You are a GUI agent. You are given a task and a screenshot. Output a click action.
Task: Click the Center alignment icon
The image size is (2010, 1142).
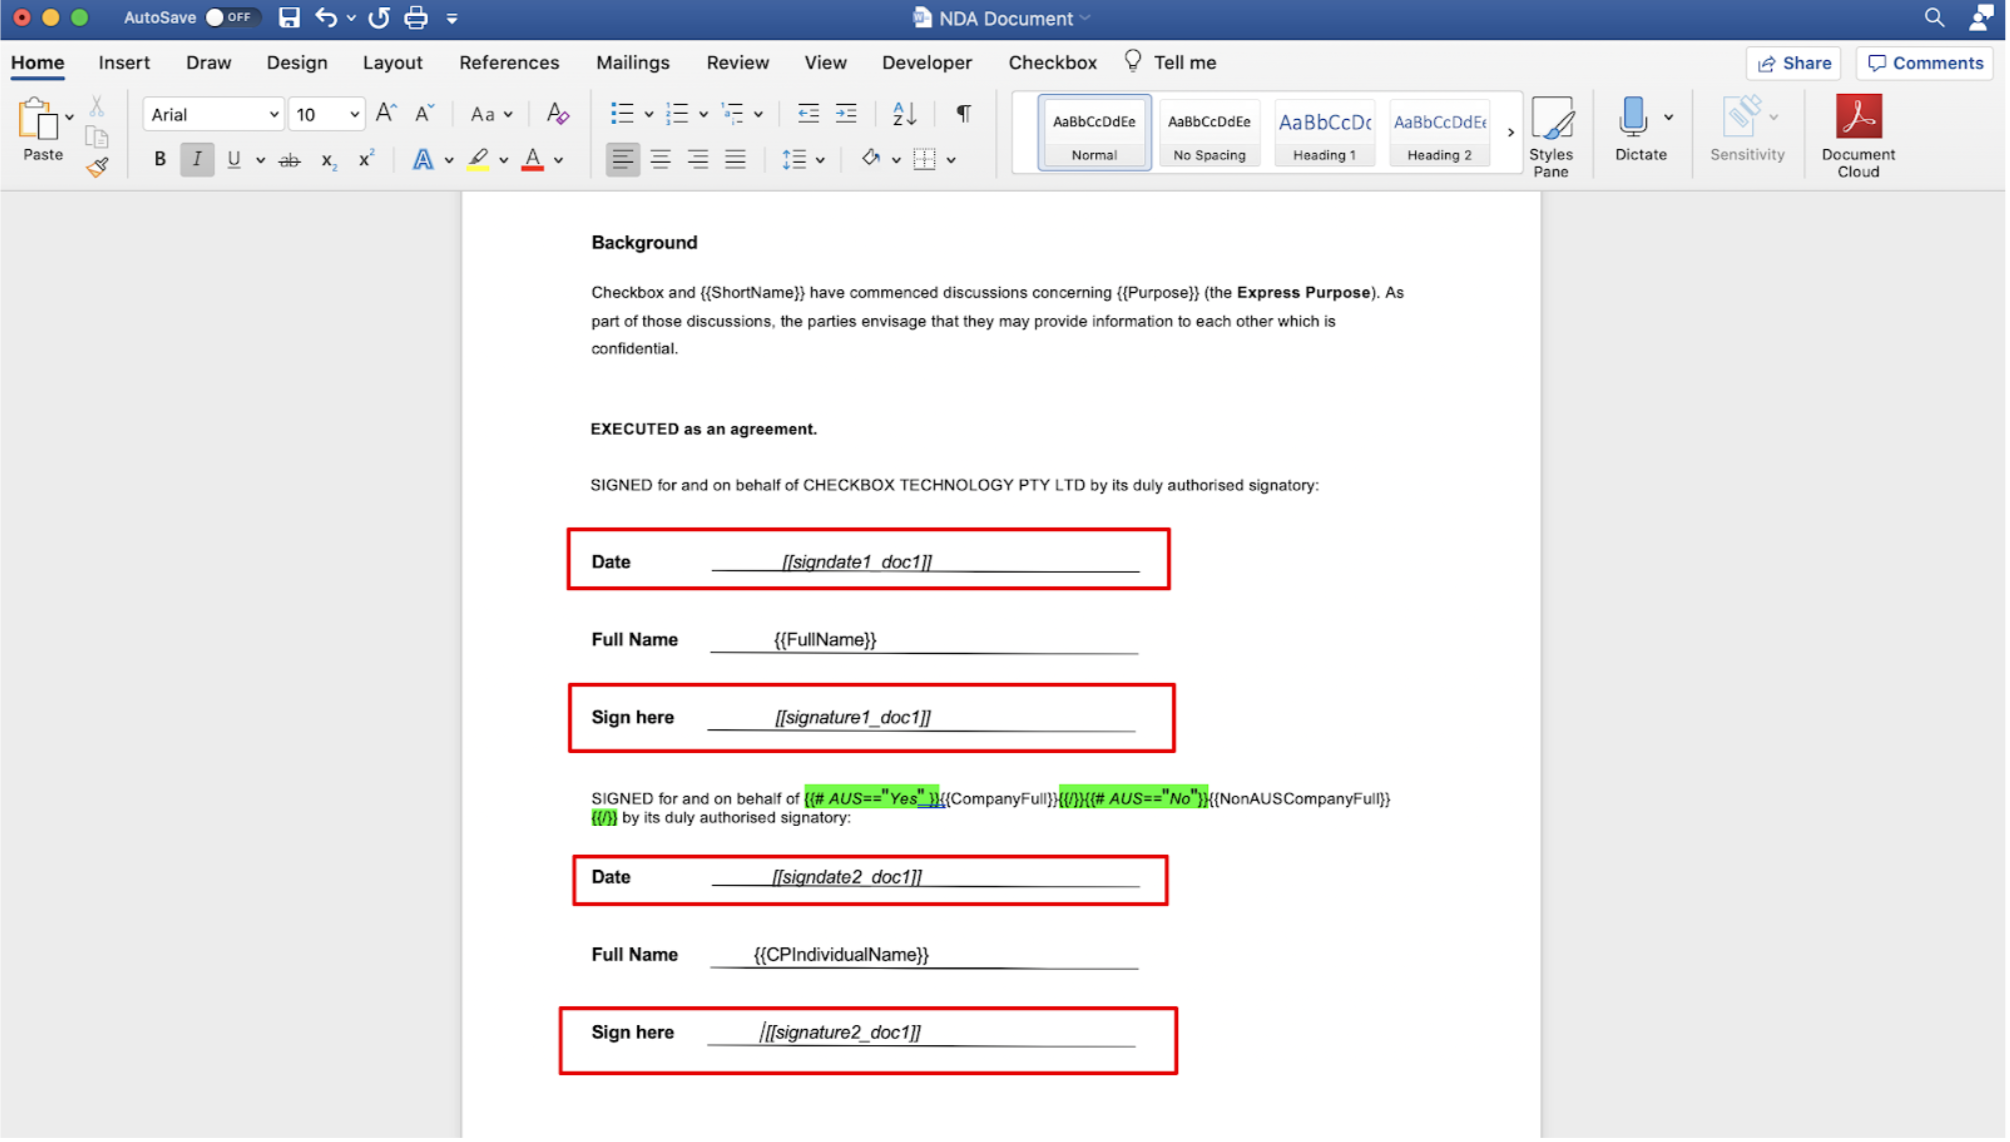(661, 159)
